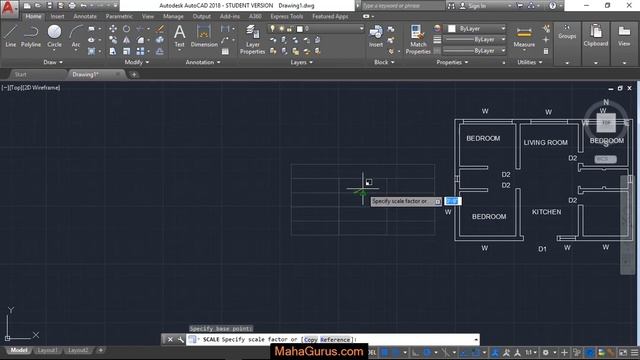Screen dimensions: 640x360
Task: Add a new drawing tab with plus
Action: click(x=134, y=74)
